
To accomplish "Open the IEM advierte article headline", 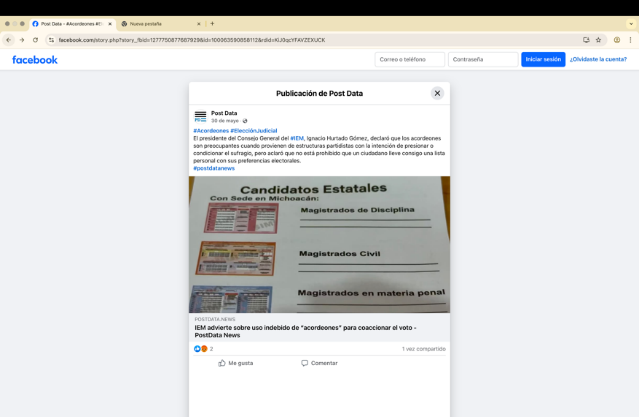I will tap(305, 331).
